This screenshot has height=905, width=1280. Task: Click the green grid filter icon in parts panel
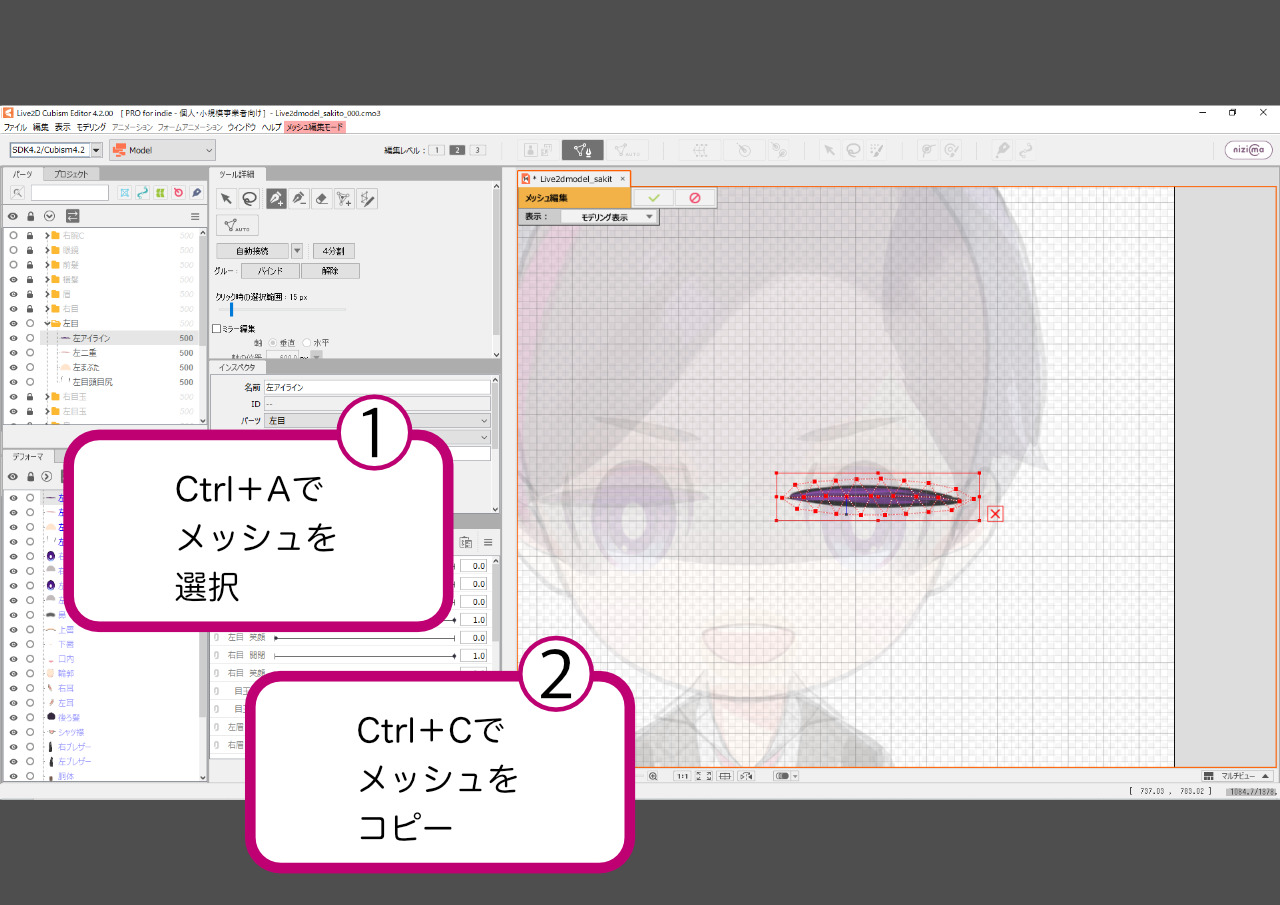[160, 192]
